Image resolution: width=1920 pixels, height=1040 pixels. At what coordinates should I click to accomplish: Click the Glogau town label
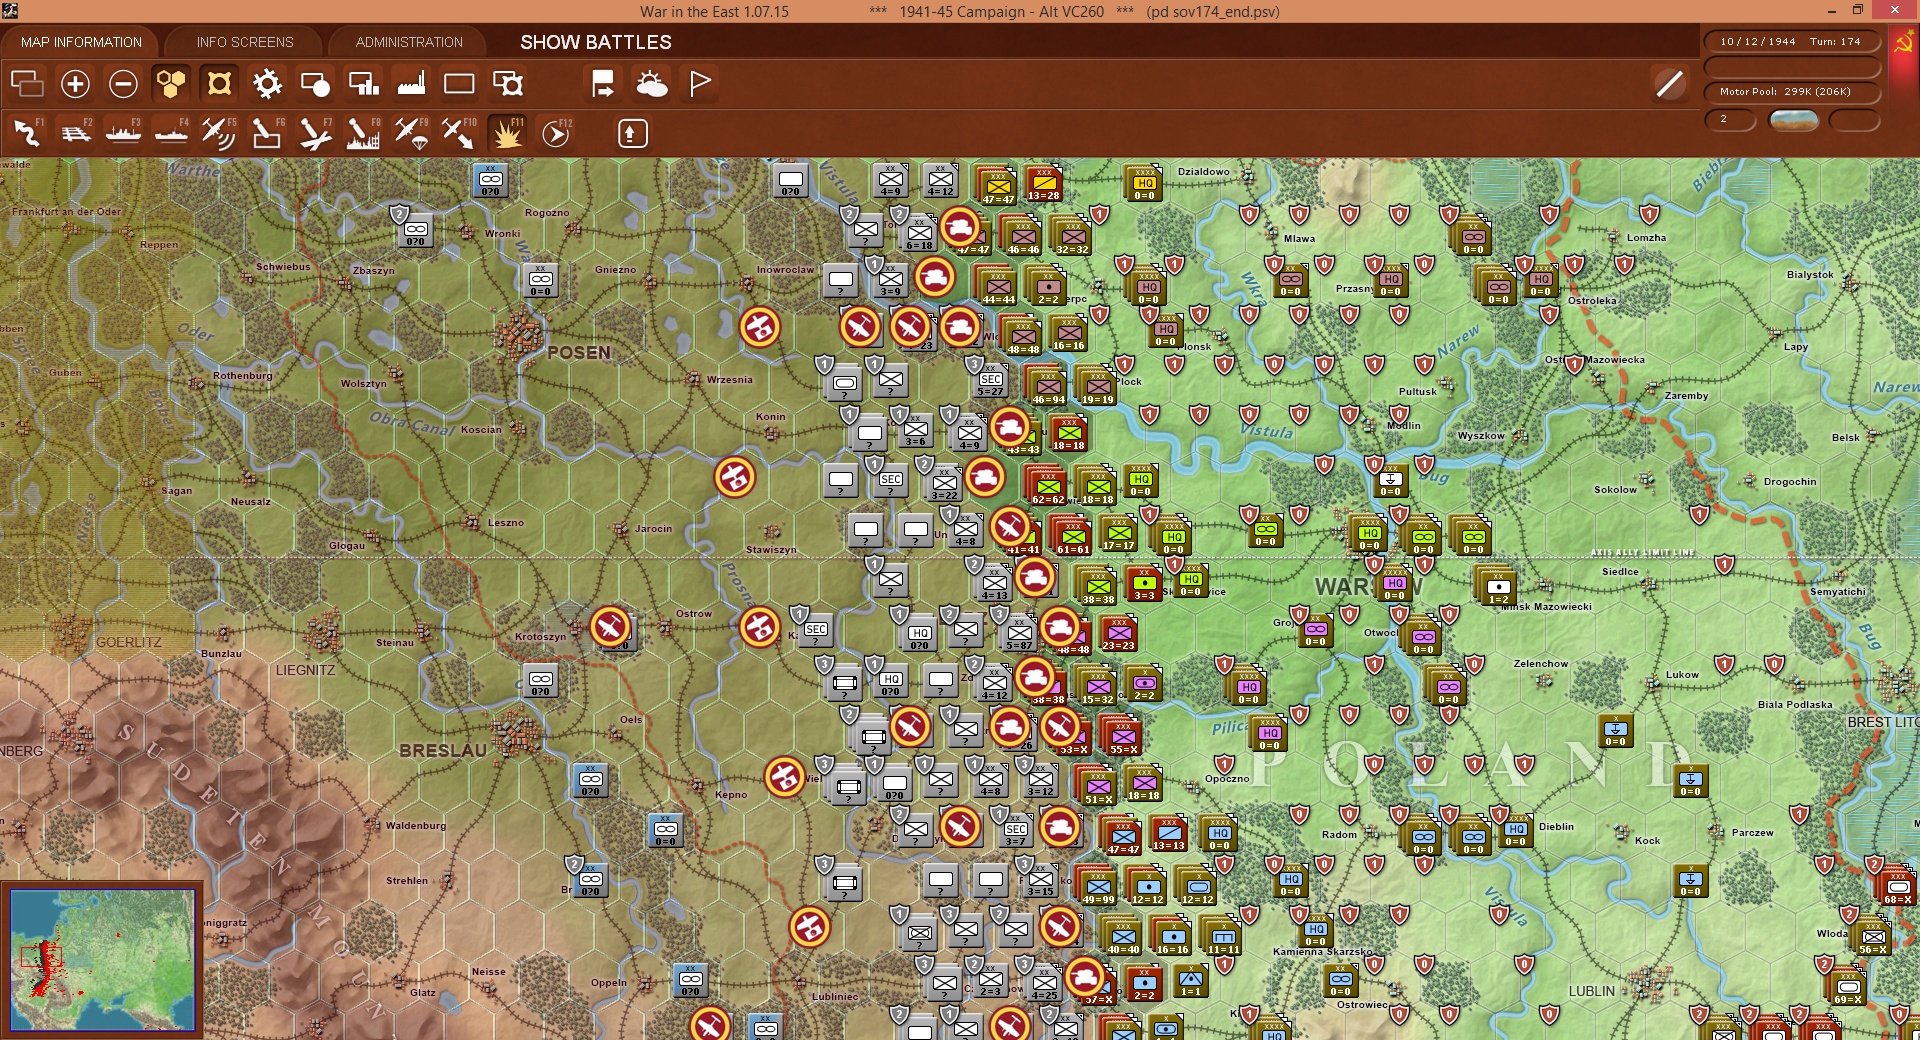[x=347, y=546]
